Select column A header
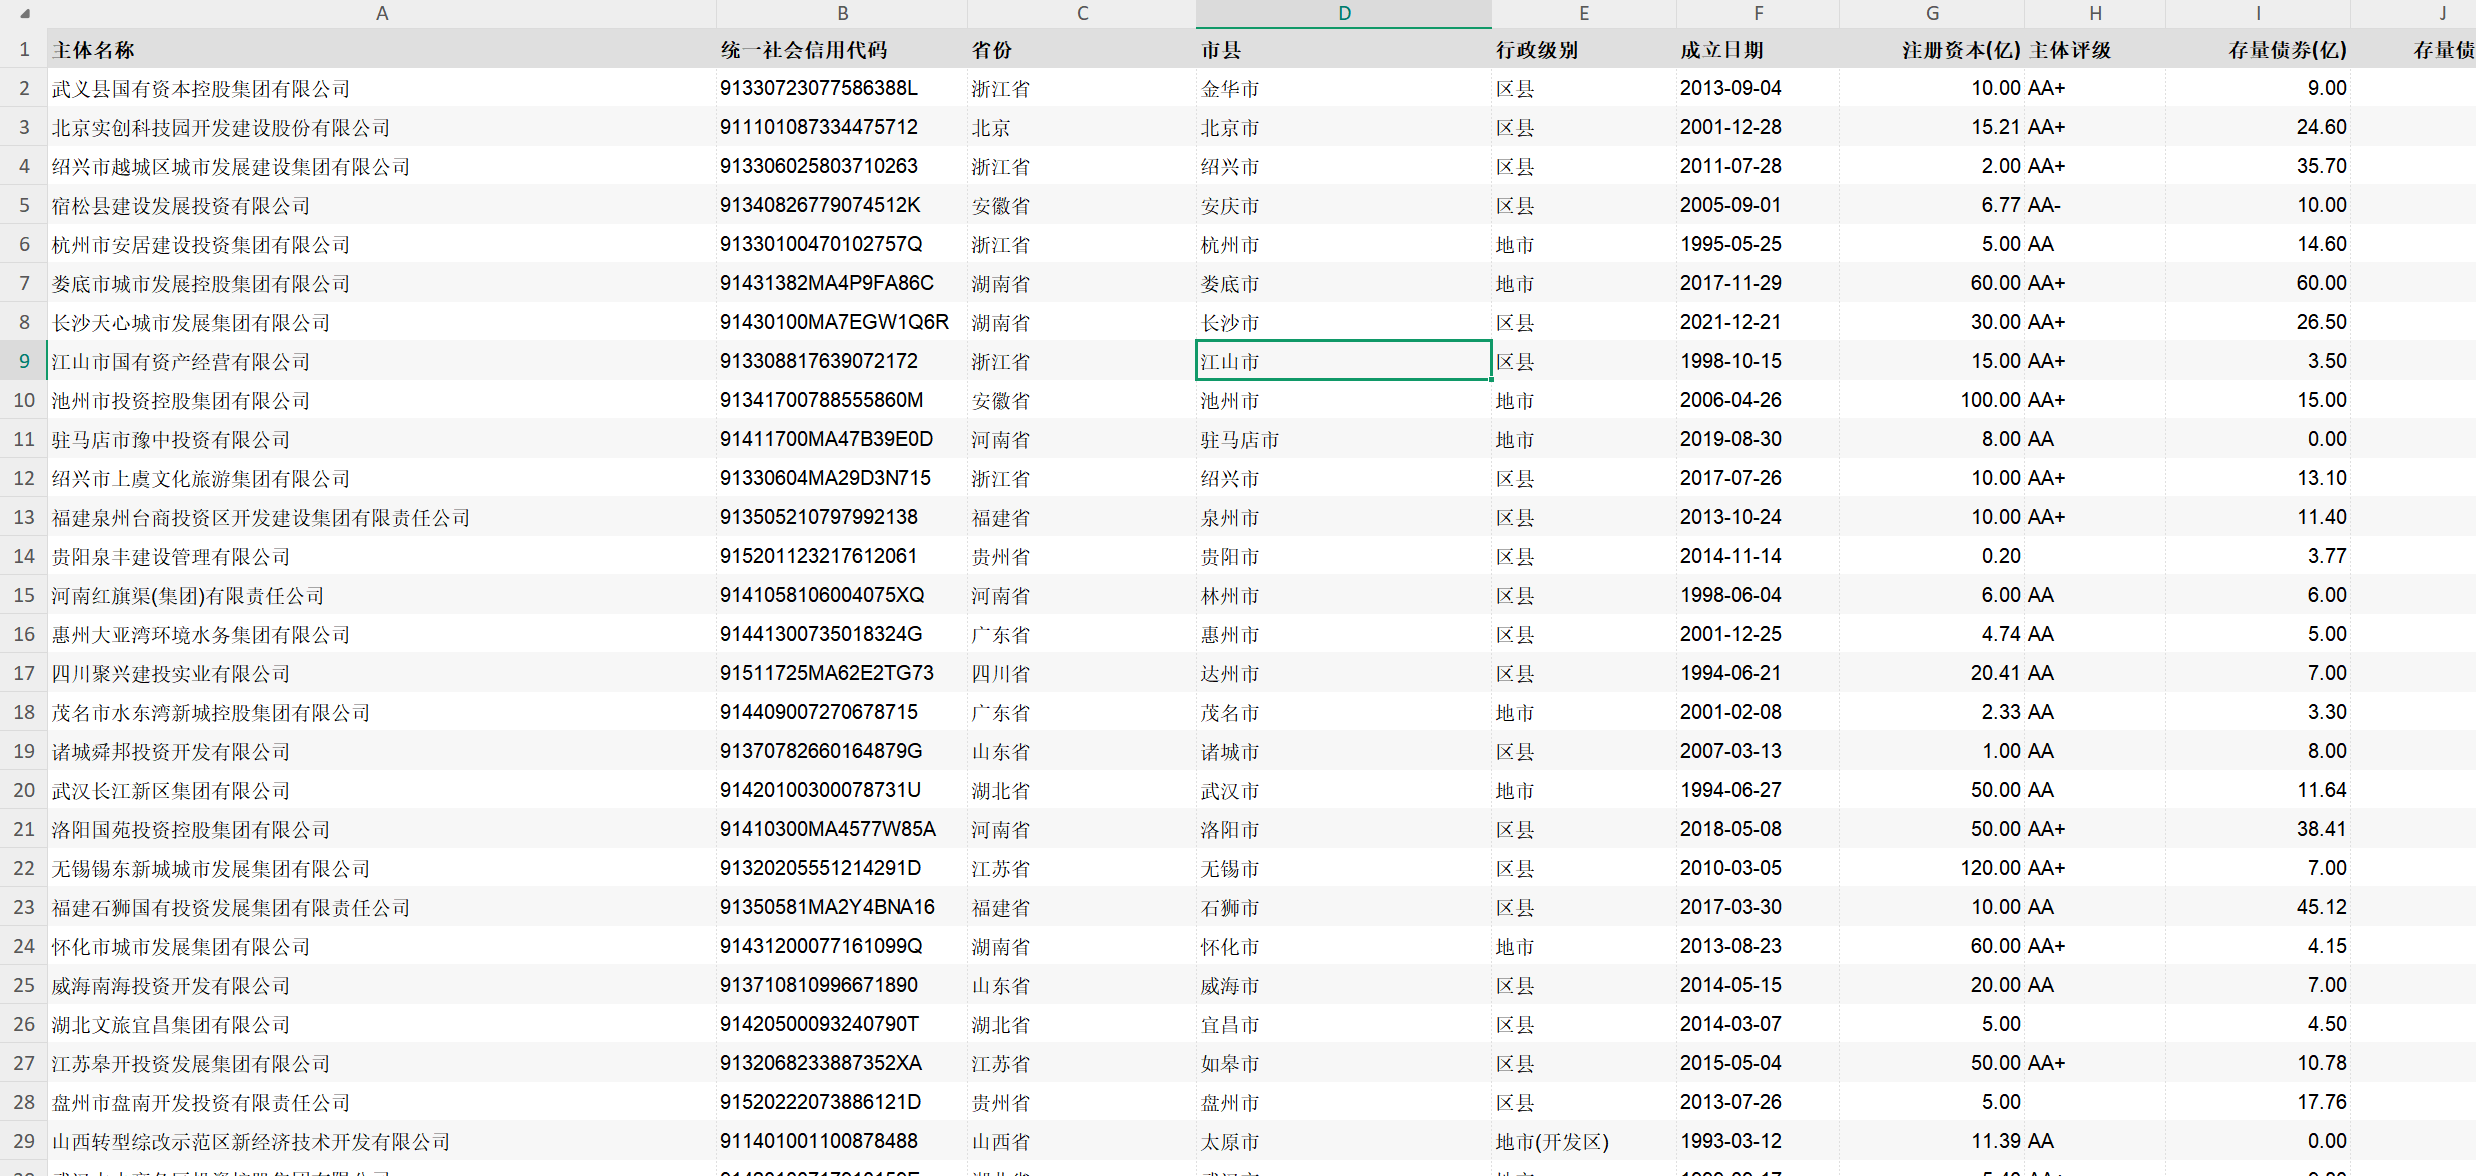The image size is (2476, 1176). pos(381,13)
